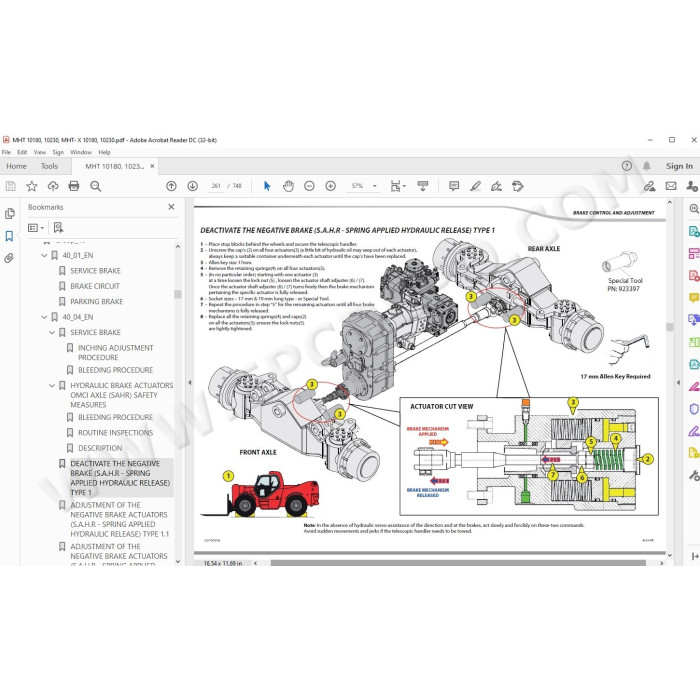Expand the right tools pane arrow
This screenshot has height=700, width=700.
[x=679, y=383]
